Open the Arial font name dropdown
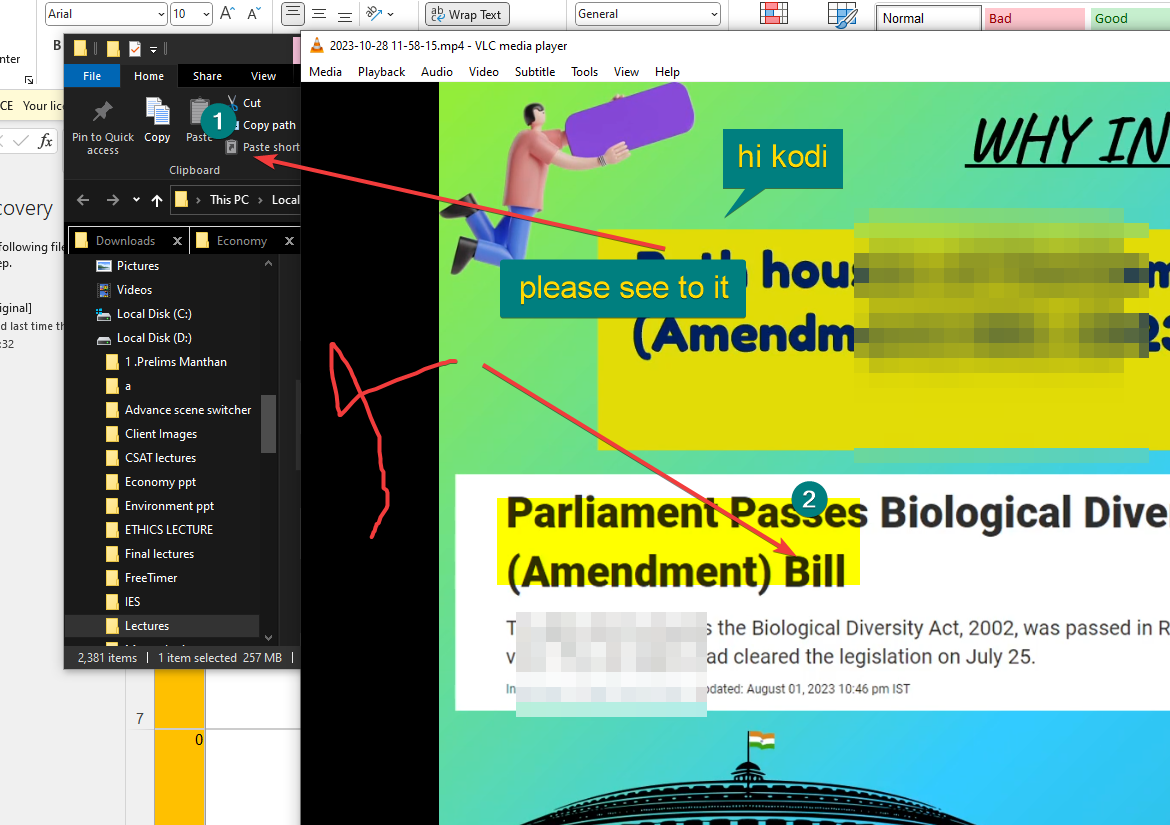 (161, 14)
